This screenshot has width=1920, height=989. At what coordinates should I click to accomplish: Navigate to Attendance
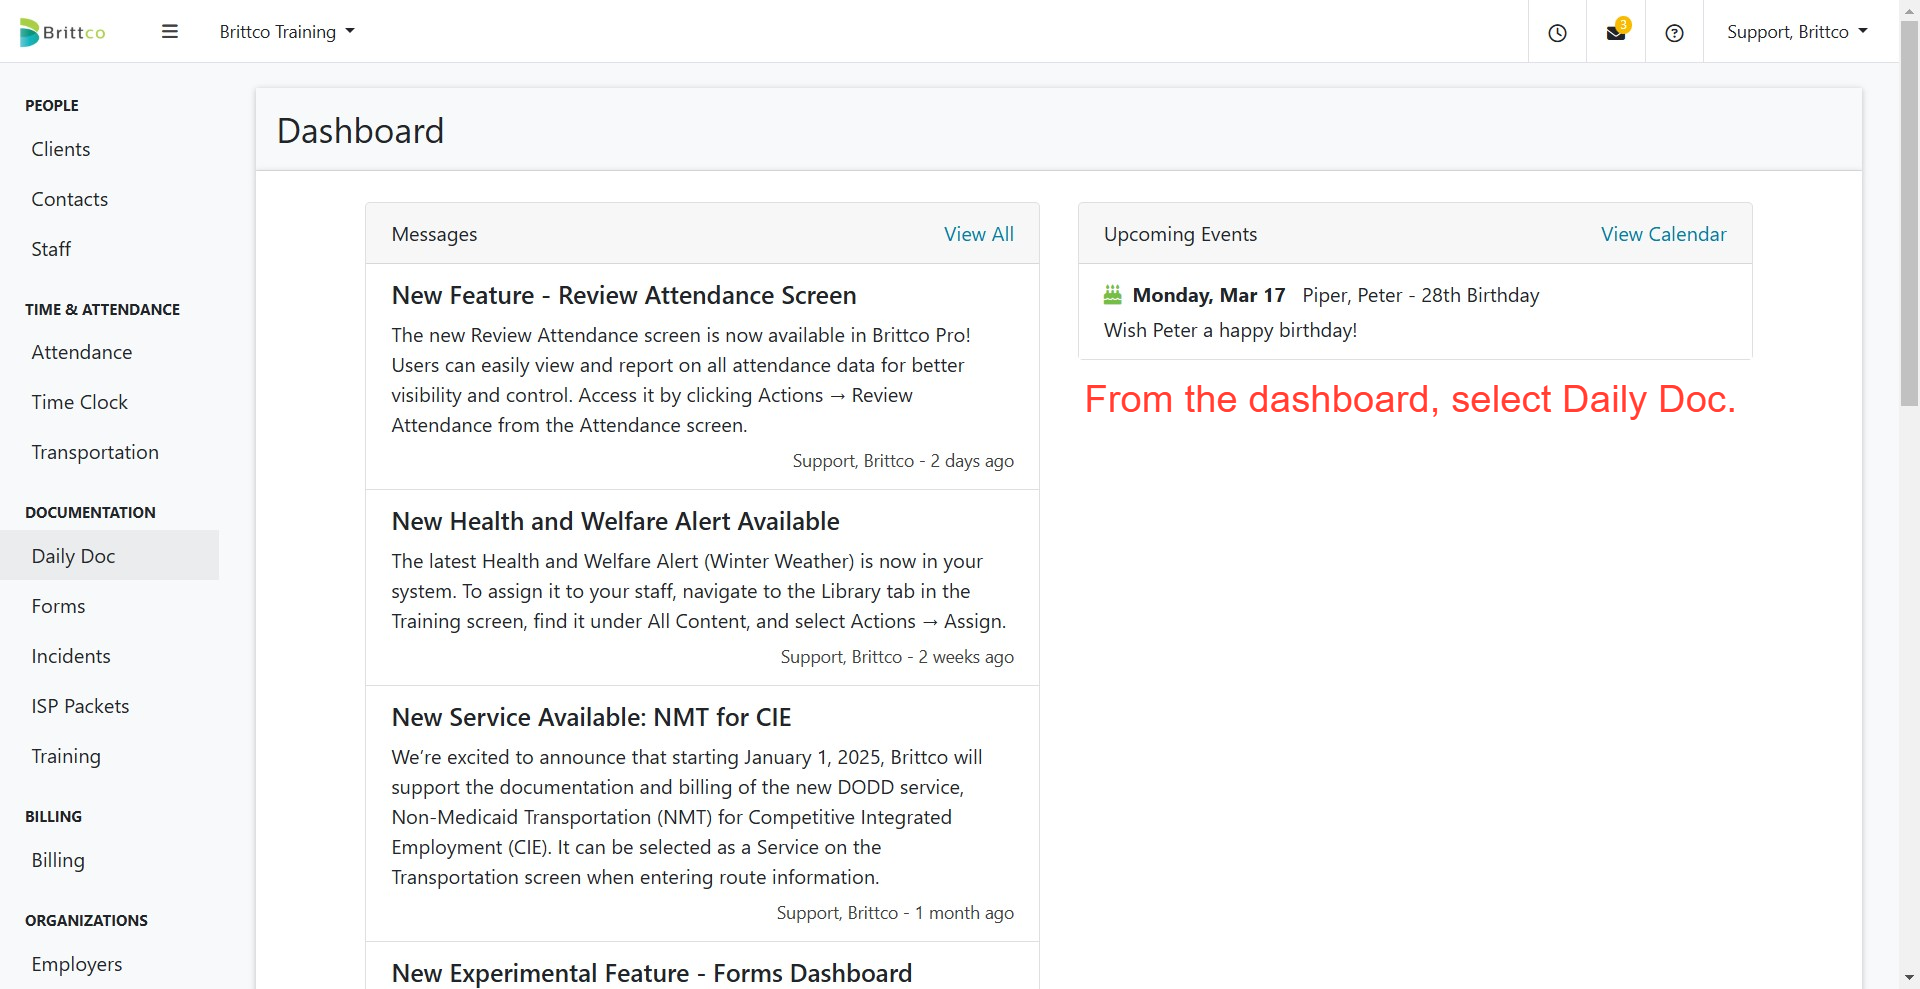tap(82, 352)
